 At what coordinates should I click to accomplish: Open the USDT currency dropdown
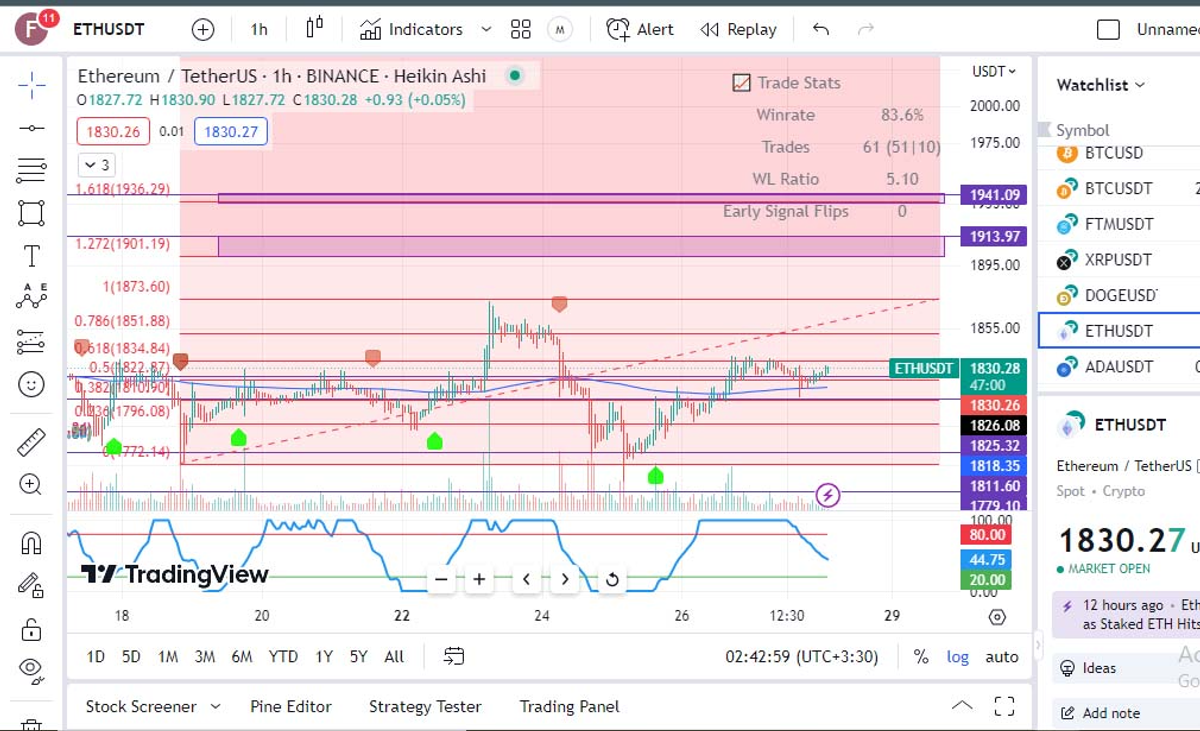tap(993, 72)
